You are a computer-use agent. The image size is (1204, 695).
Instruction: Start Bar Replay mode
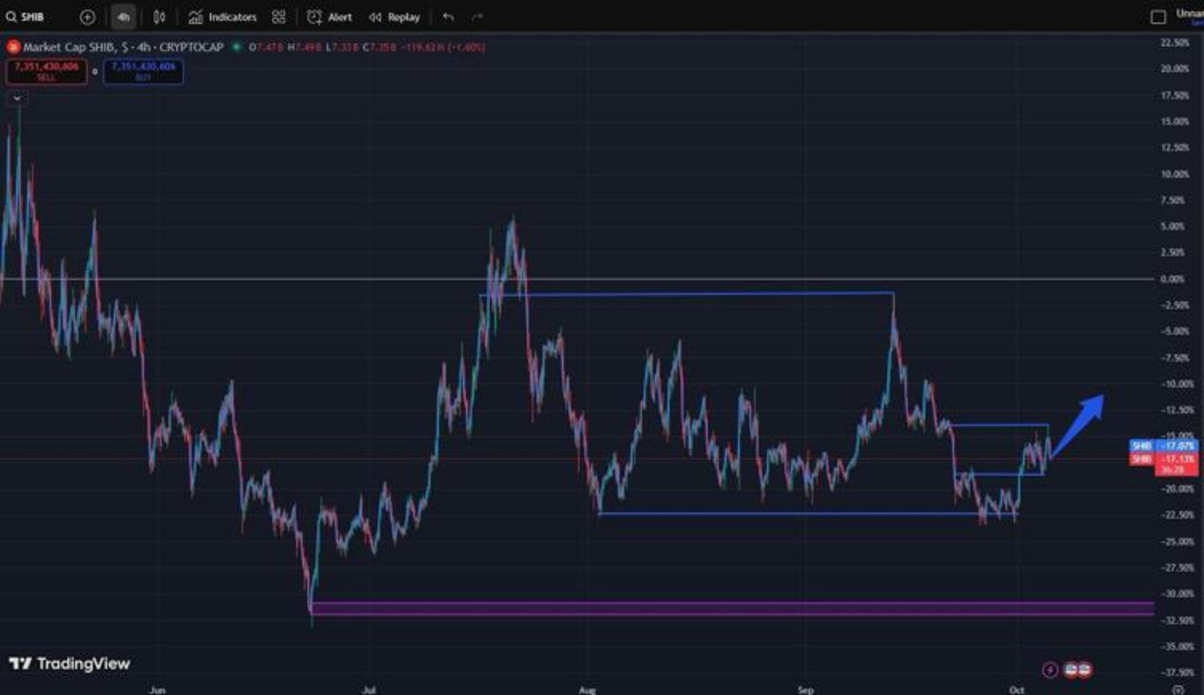(x=394, y=17)
